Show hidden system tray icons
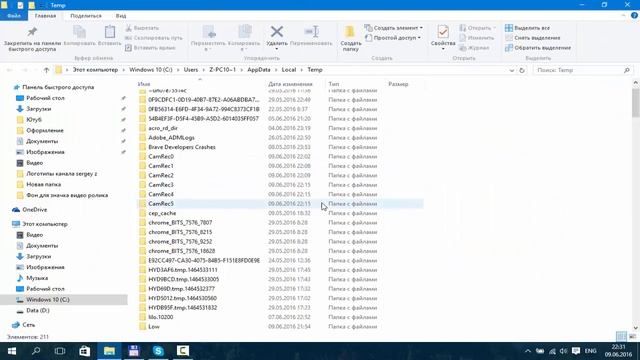The image size is (640, 360). 528,351
